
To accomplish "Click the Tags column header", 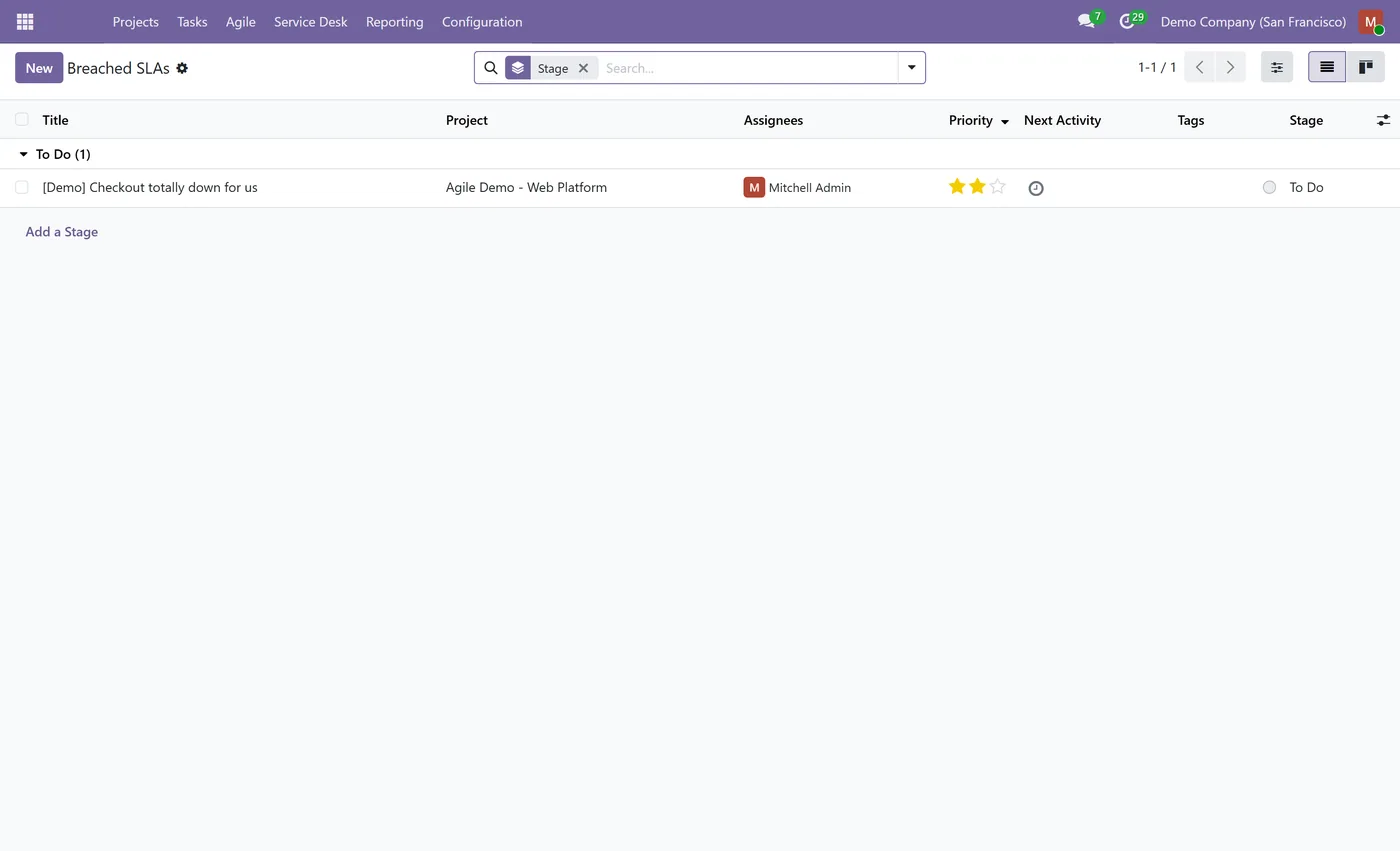I will coord(1190,120).
